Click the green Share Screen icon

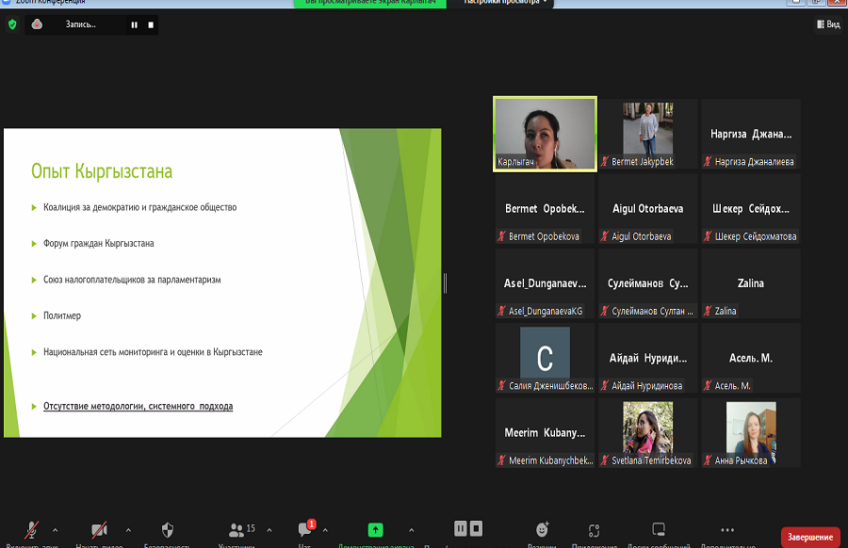375,530
